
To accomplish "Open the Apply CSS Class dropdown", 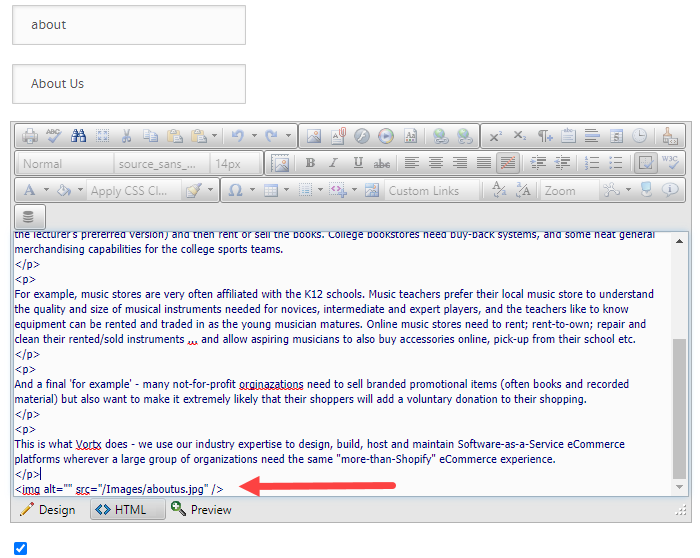I will pos(133,191).
